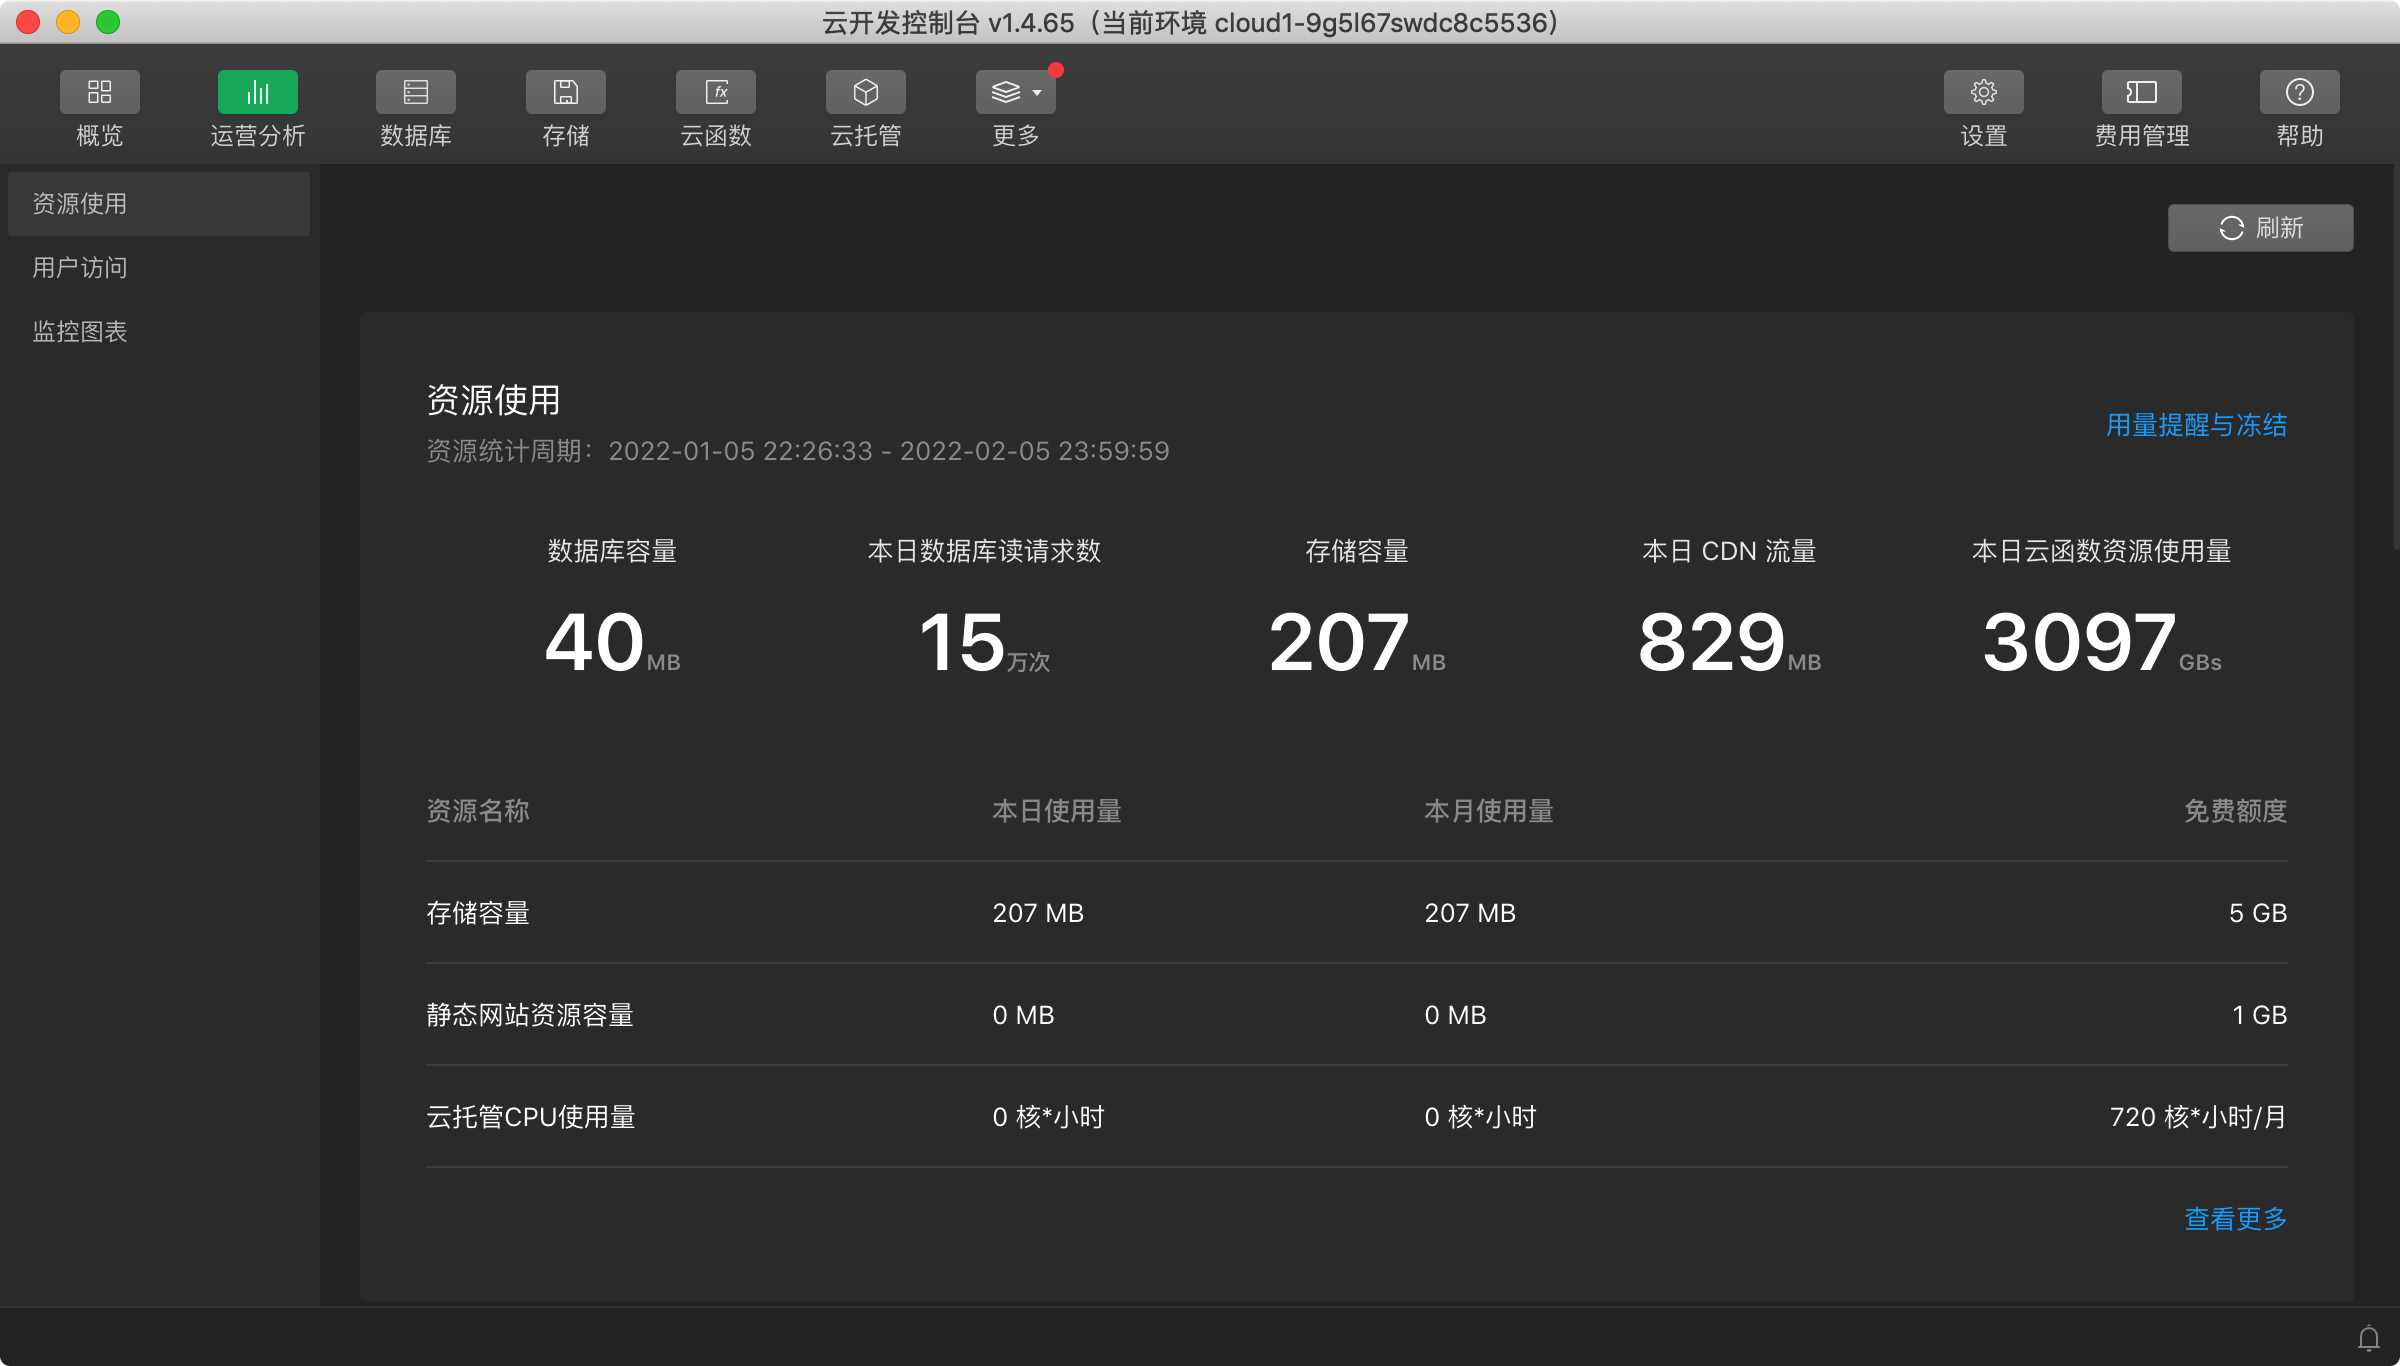Open the 帮助 help icon
This screenshot has height=1366, width=2400.
(2299, 93)
